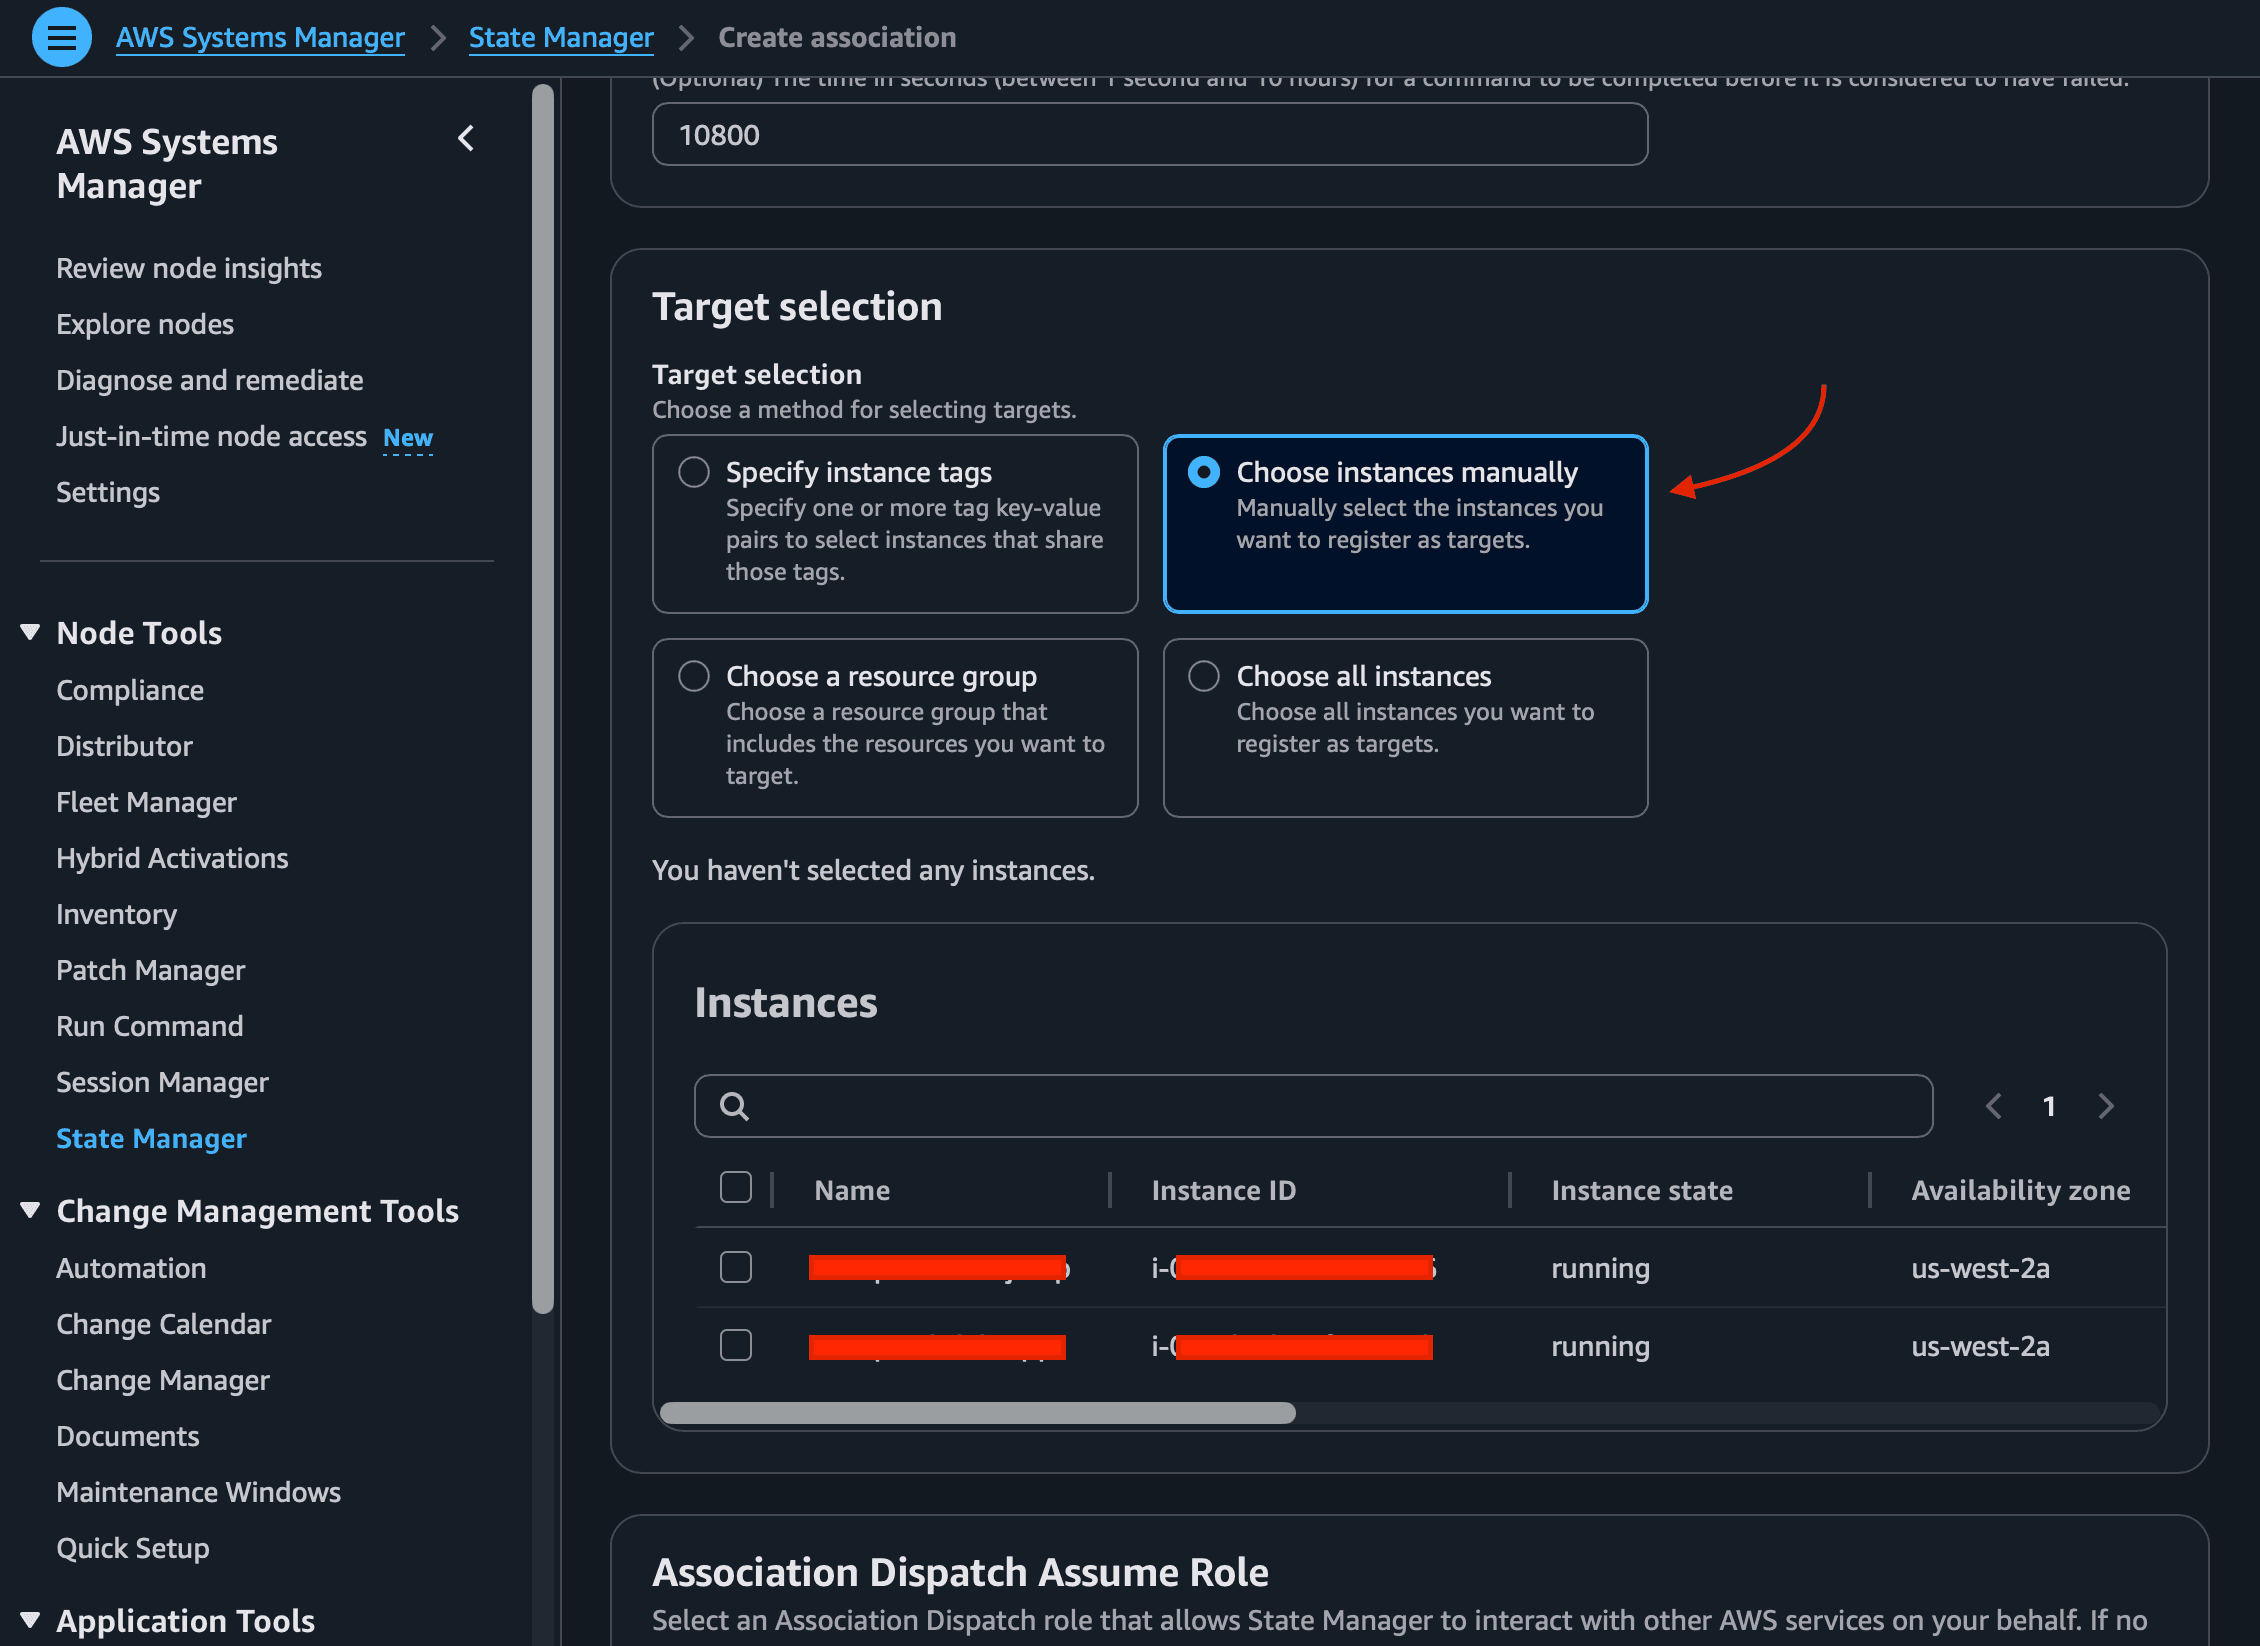Click the New badge link
The image size is (2260, 1646).
pos(408,438)
